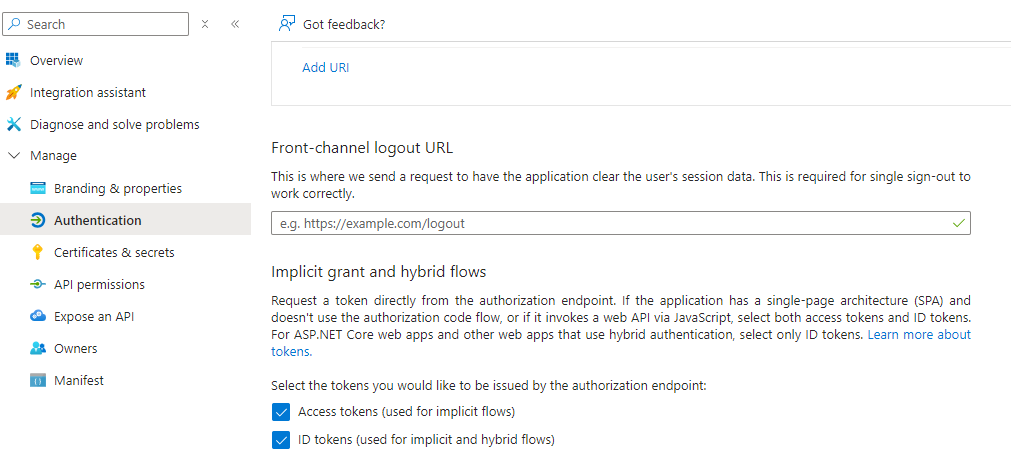Click the API permissions icon
This screenshot has width=1011, height=455.
pyautogui.click(x=38, y=284)
